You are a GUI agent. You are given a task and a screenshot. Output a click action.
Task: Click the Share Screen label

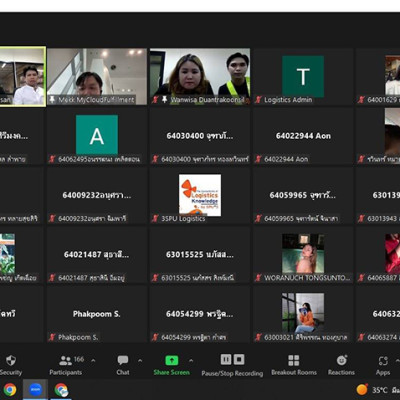(172, 372)
